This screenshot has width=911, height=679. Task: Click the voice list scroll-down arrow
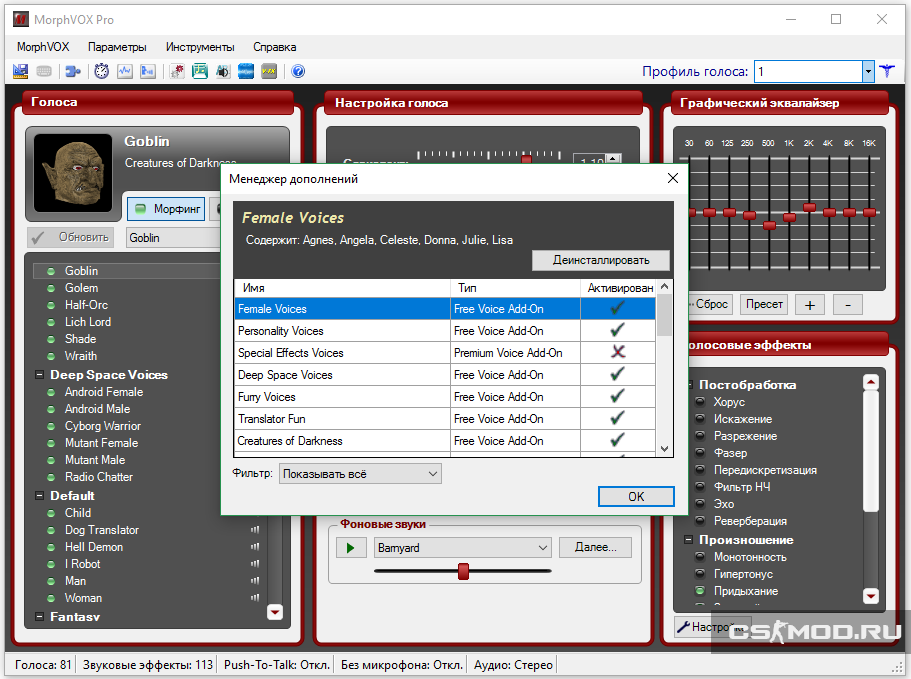(275, 612)
